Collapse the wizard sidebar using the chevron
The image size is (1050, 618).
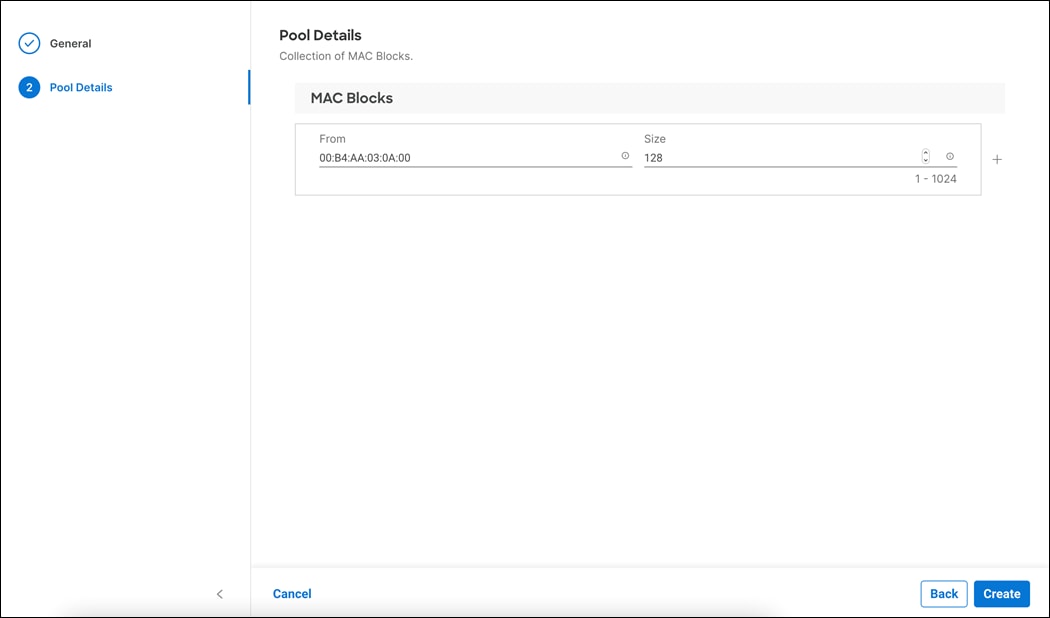pos(220,593)
